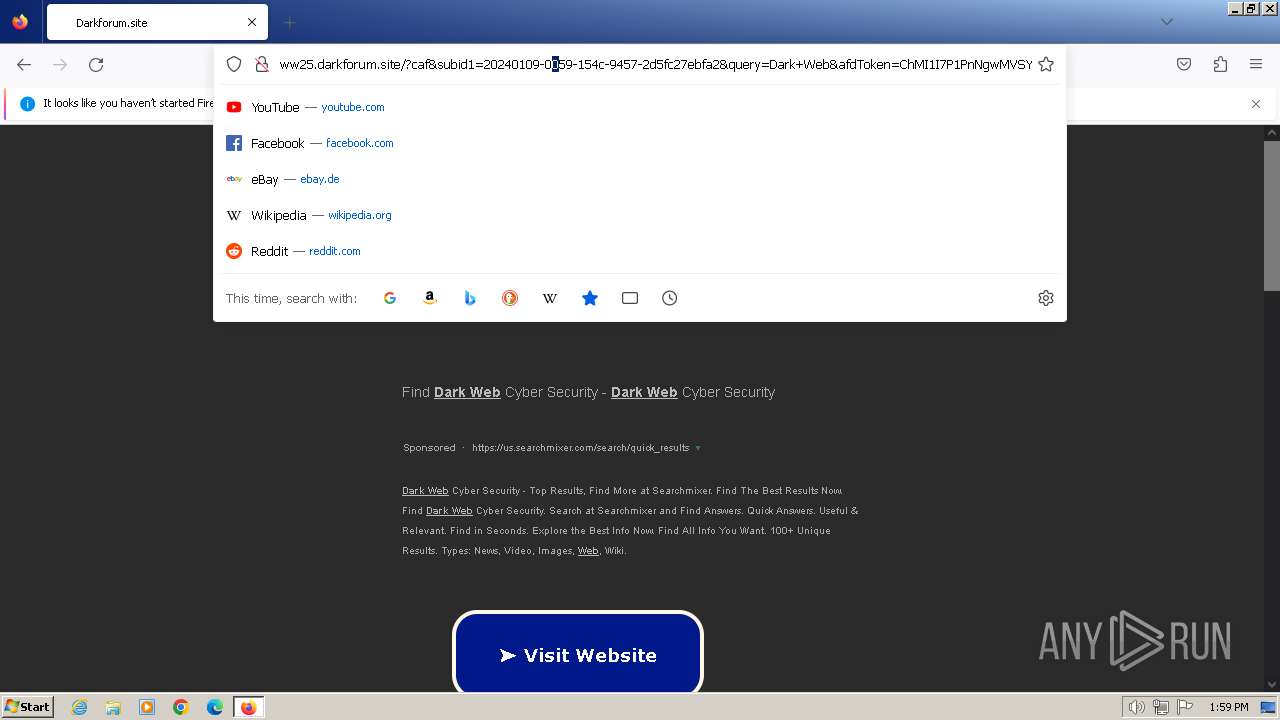Image resolution: width=1280 pixels, height=720 pixels.
Task: Click the 1:59 PM clock
Action: 1229,707
